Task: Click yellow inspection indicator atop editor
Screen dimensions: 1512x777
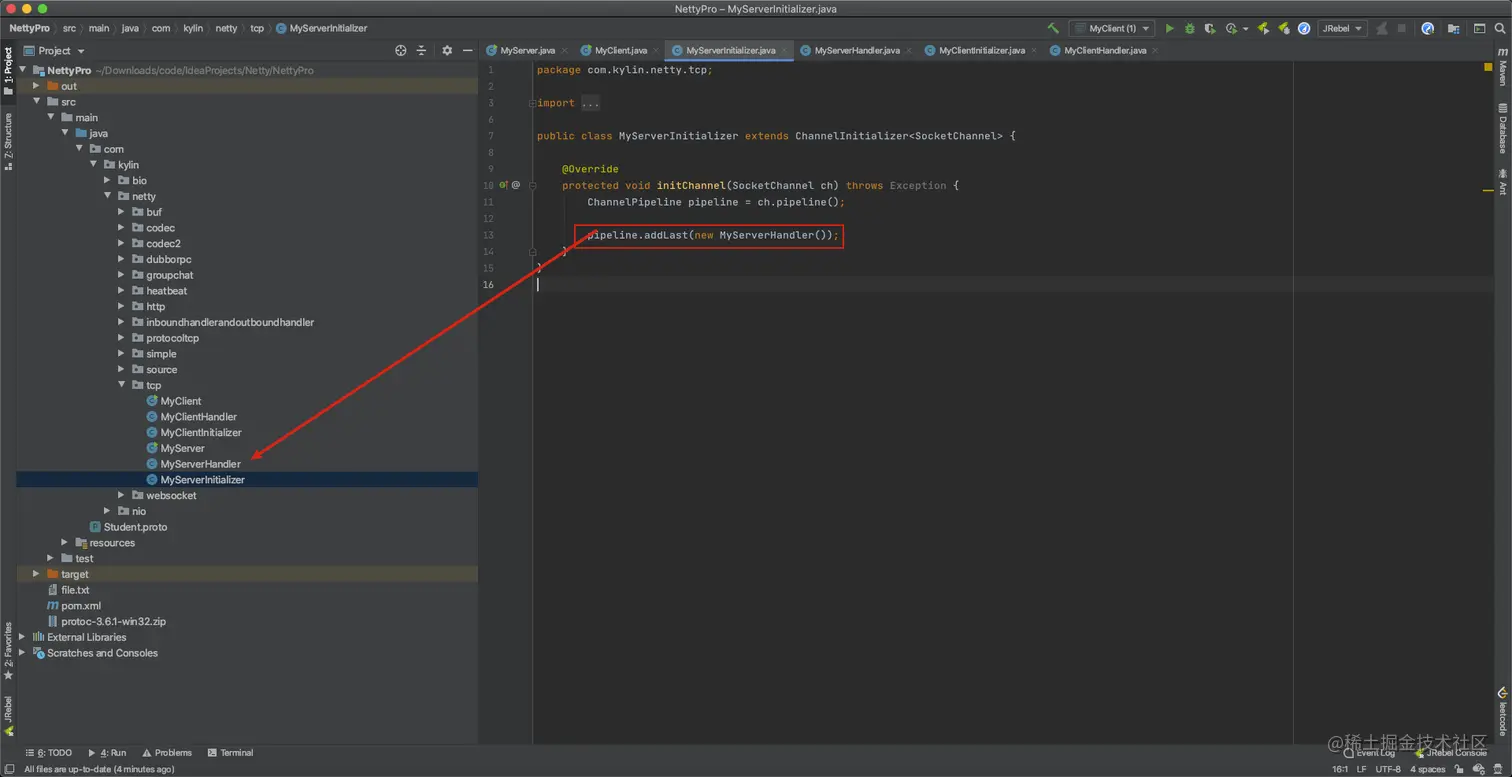Action: [x=1487, y=68]
